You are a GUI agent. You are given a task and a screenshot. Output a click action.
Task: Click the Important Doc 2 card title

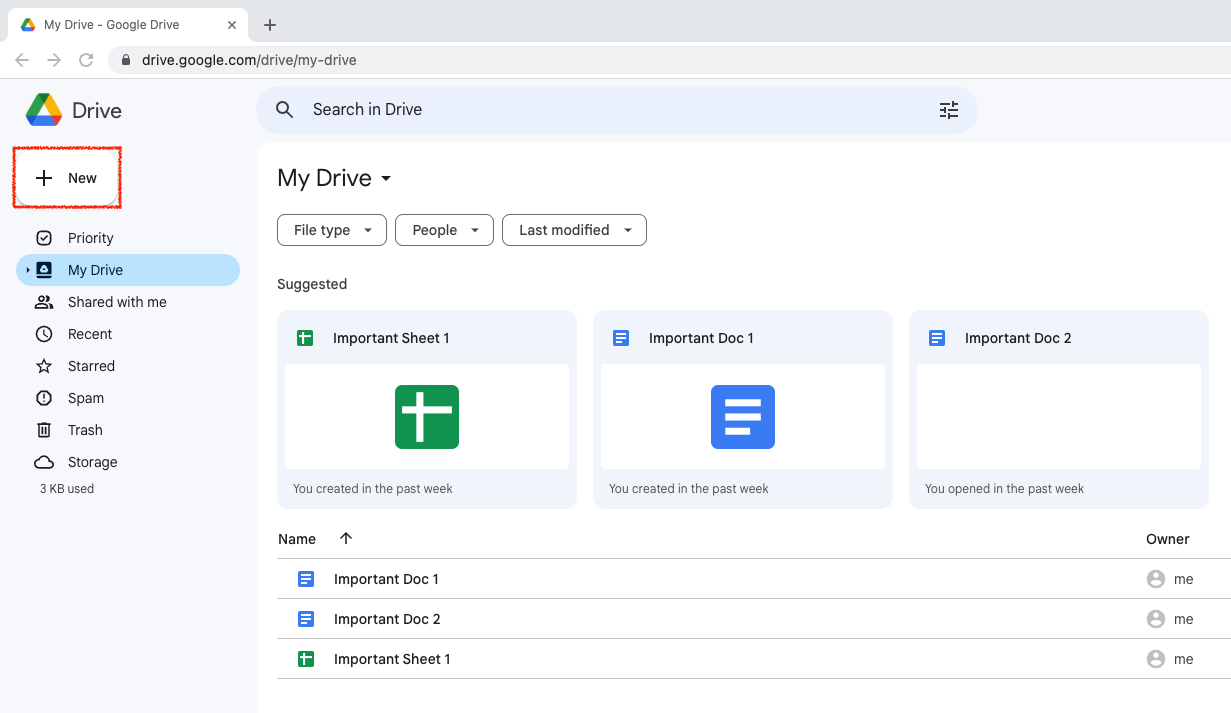point(1018,338)
